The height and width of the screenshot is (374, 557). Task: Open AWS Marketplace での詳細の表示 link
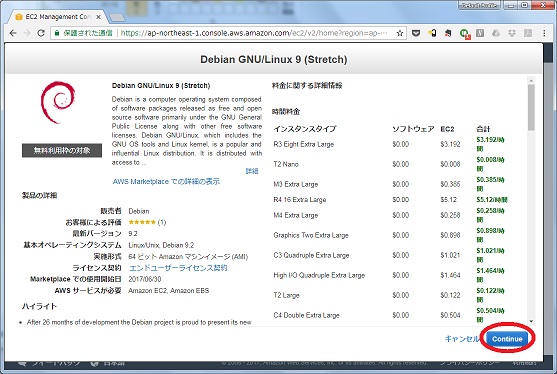(x=166, y=181)
